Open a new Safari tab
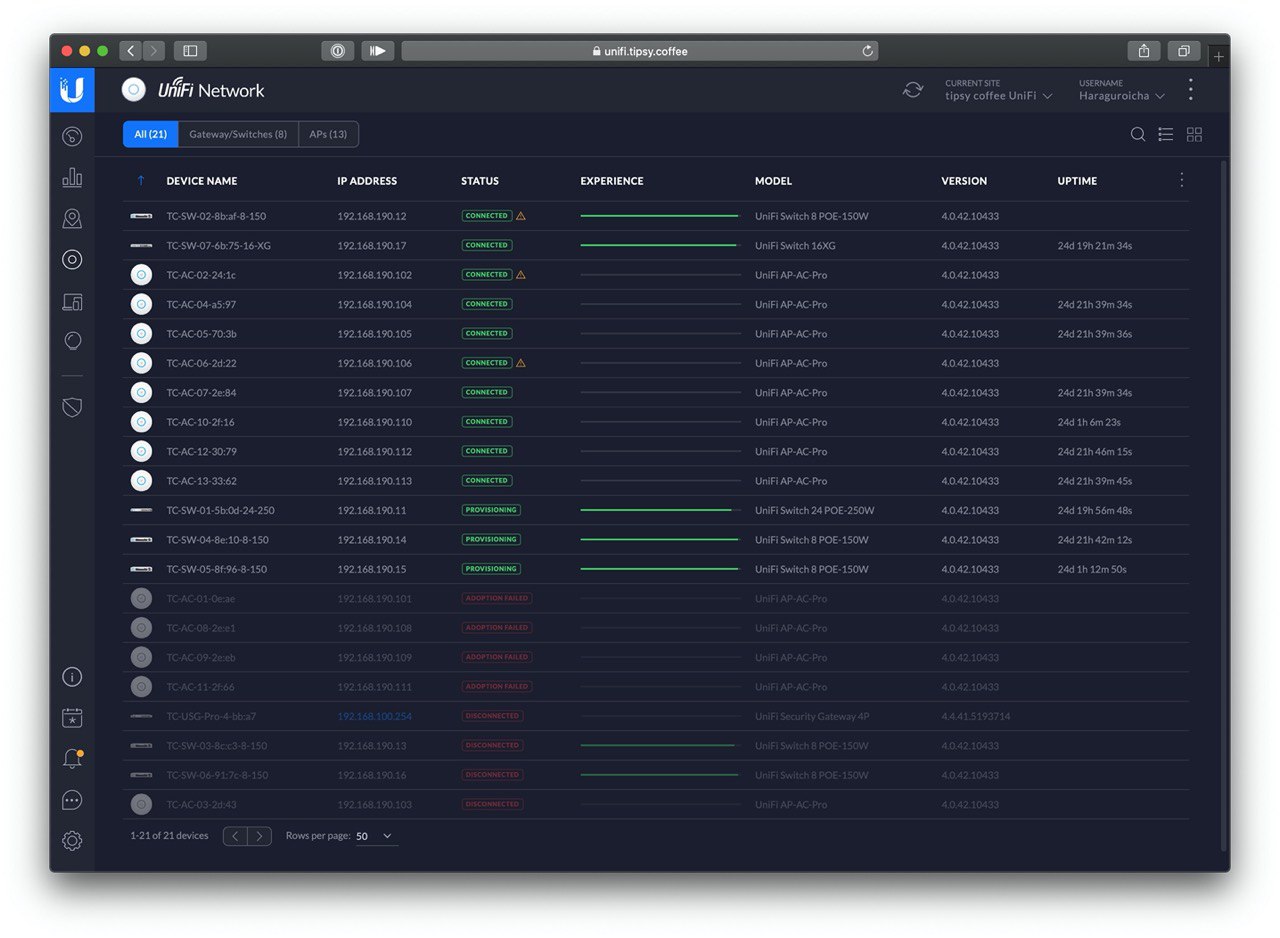Image resolution: width=1280 pixels, height=938 pixels. coord(1218,57)
